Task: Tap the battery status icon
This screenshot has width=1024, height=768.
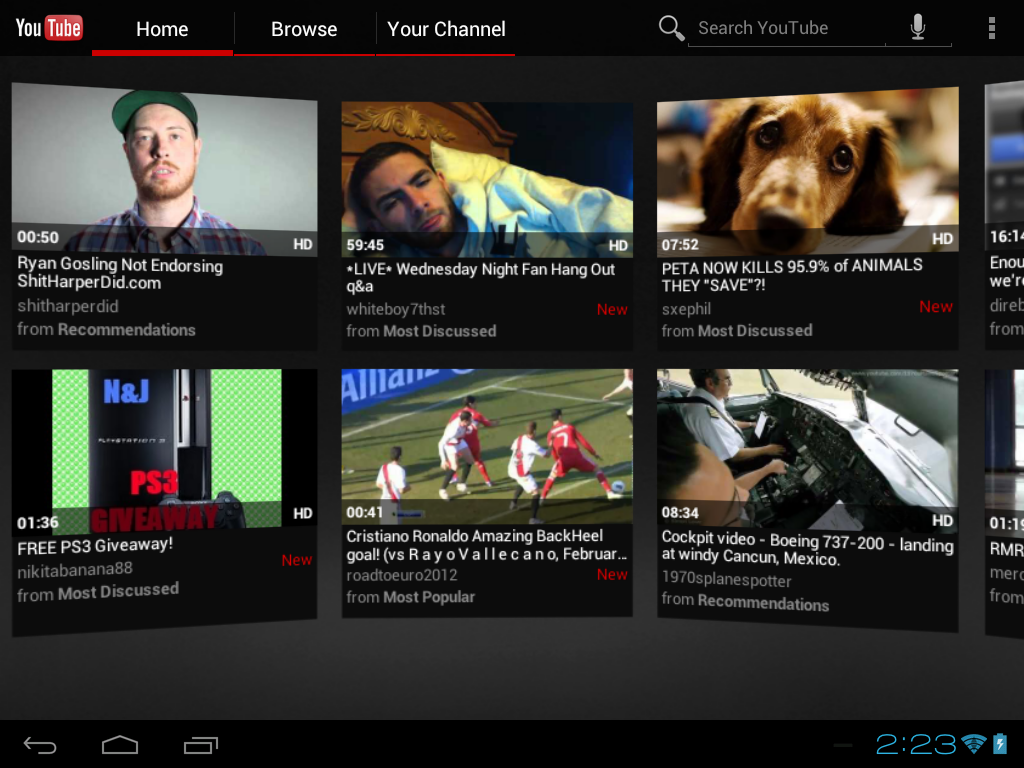Action: [x=1000, y=743]
